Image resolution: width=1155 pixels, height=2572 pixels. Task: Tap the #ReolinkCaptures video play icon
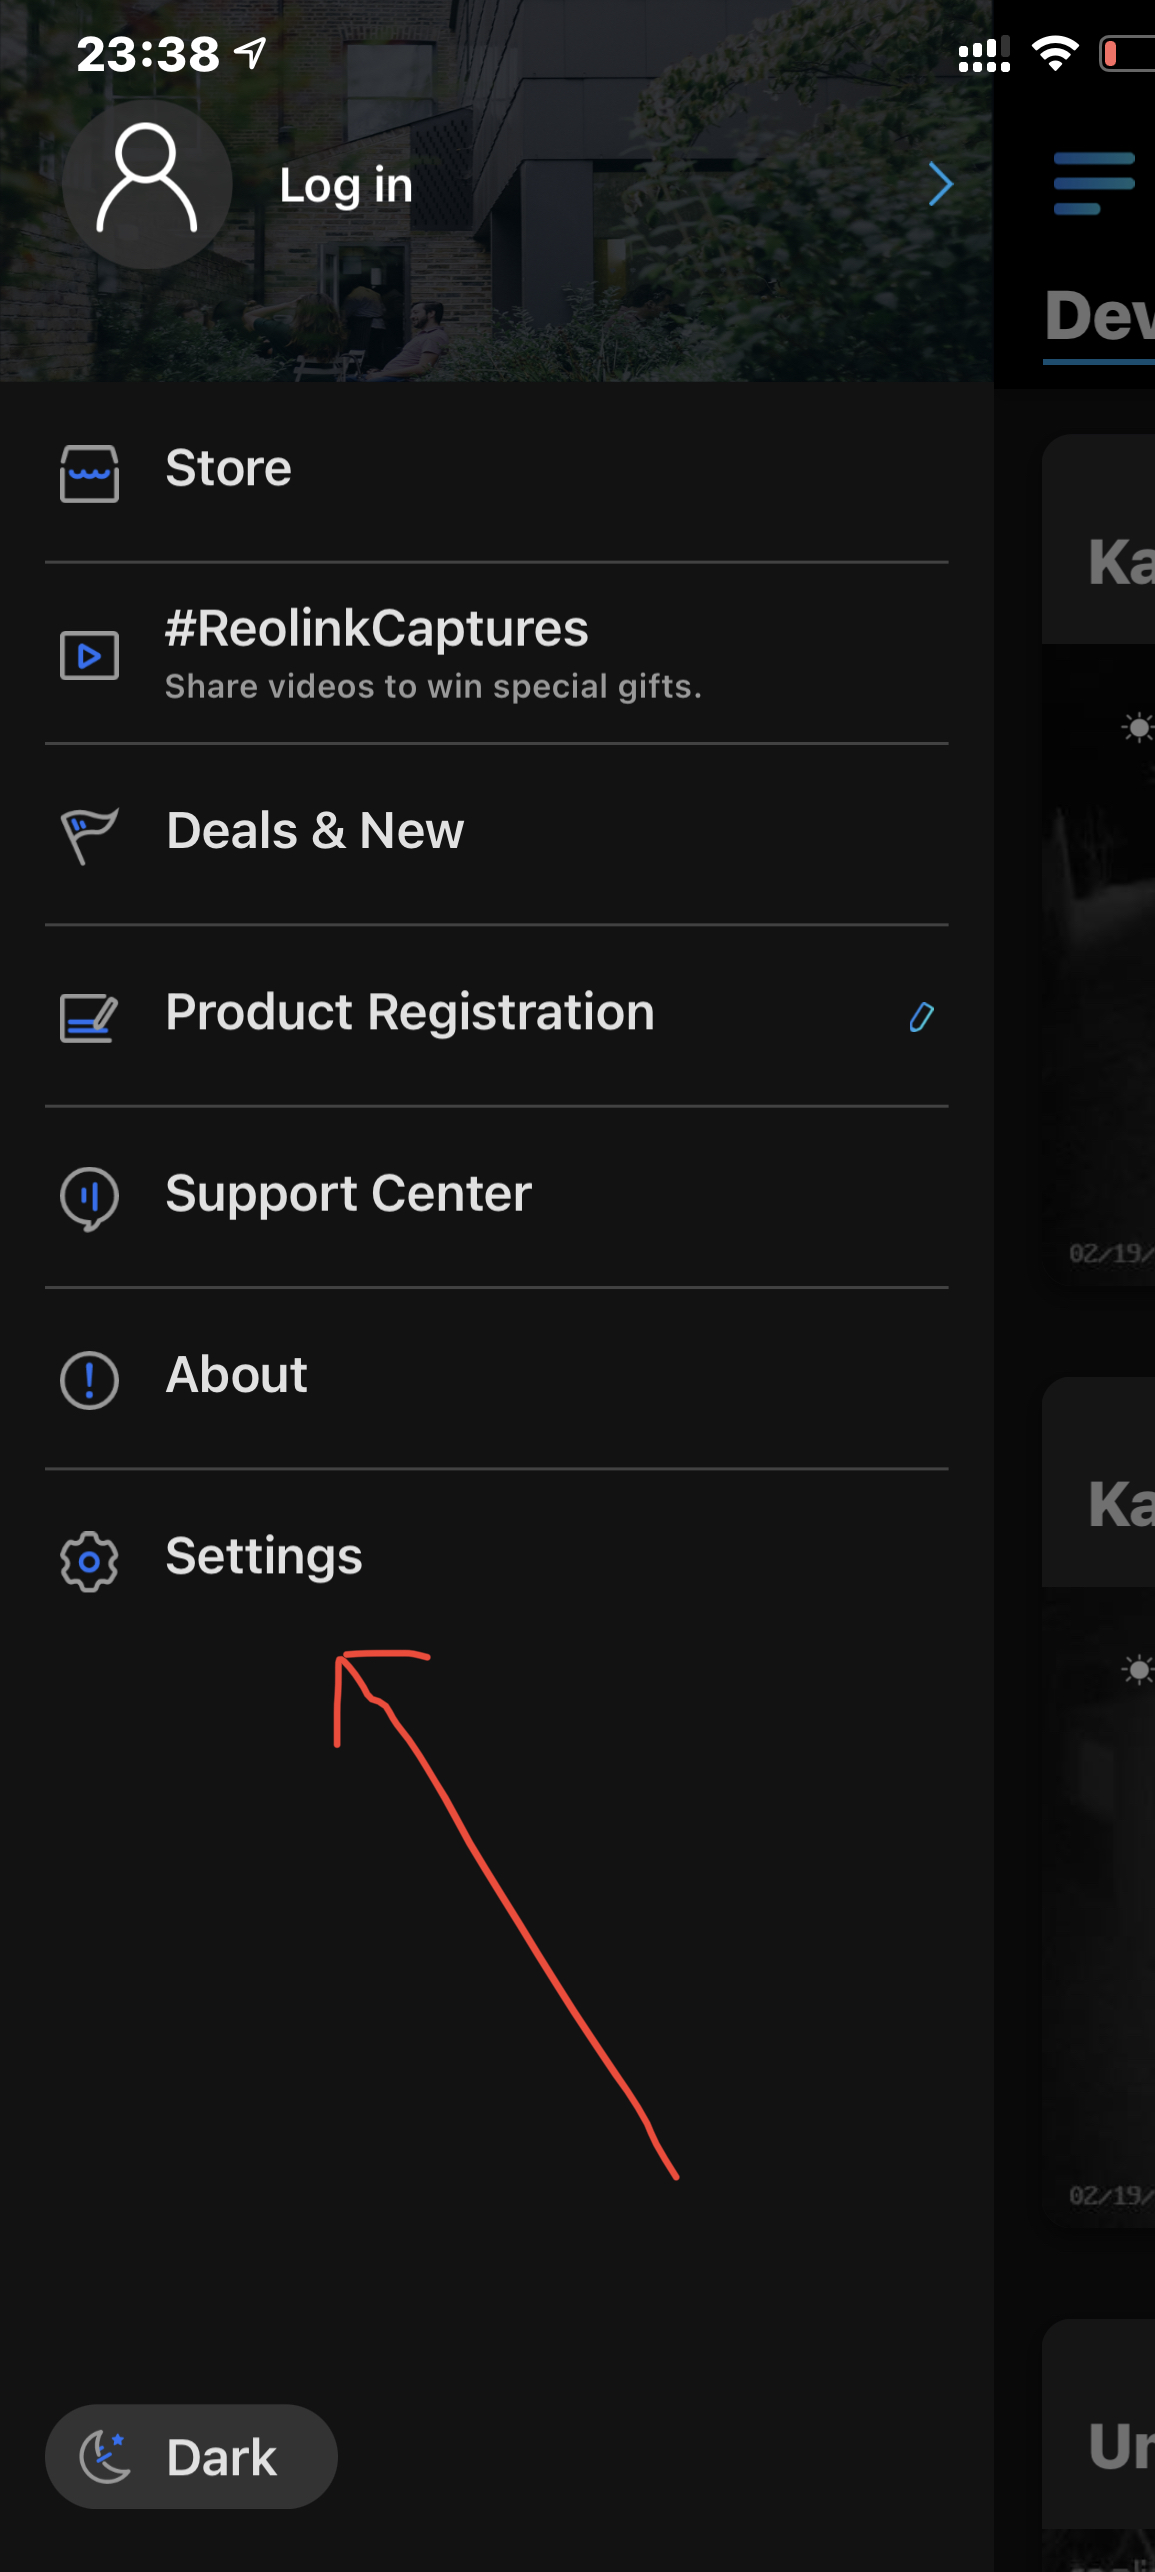(89, 655)
